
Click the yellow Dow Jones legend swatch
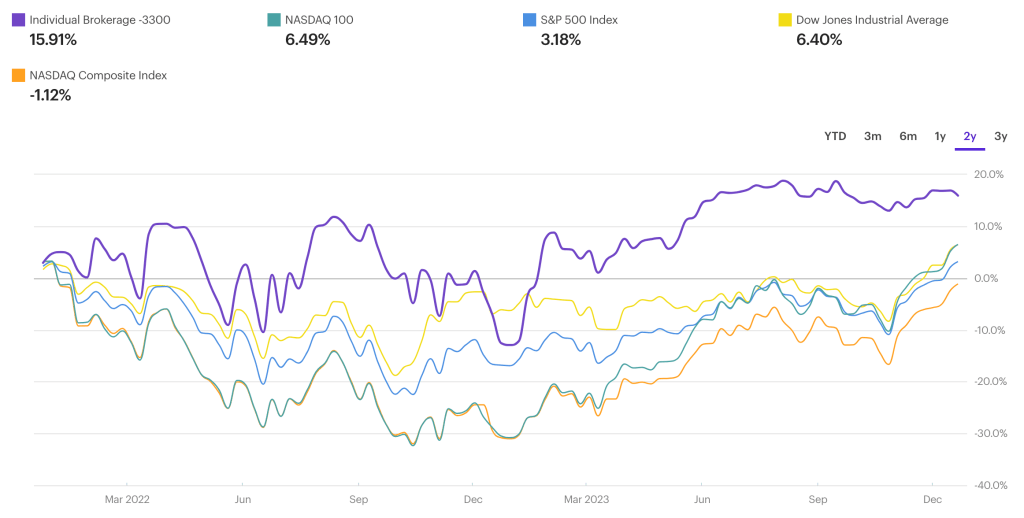[786, 19]
